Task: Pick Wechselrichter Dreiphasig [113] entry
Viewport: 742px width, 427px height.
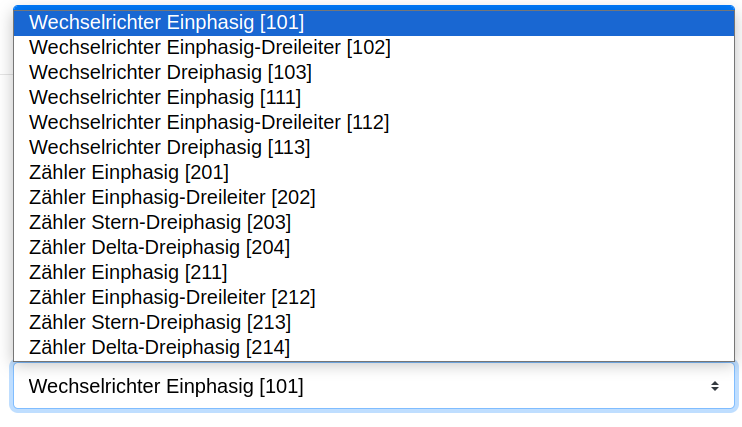Action: tap(374, 147)
